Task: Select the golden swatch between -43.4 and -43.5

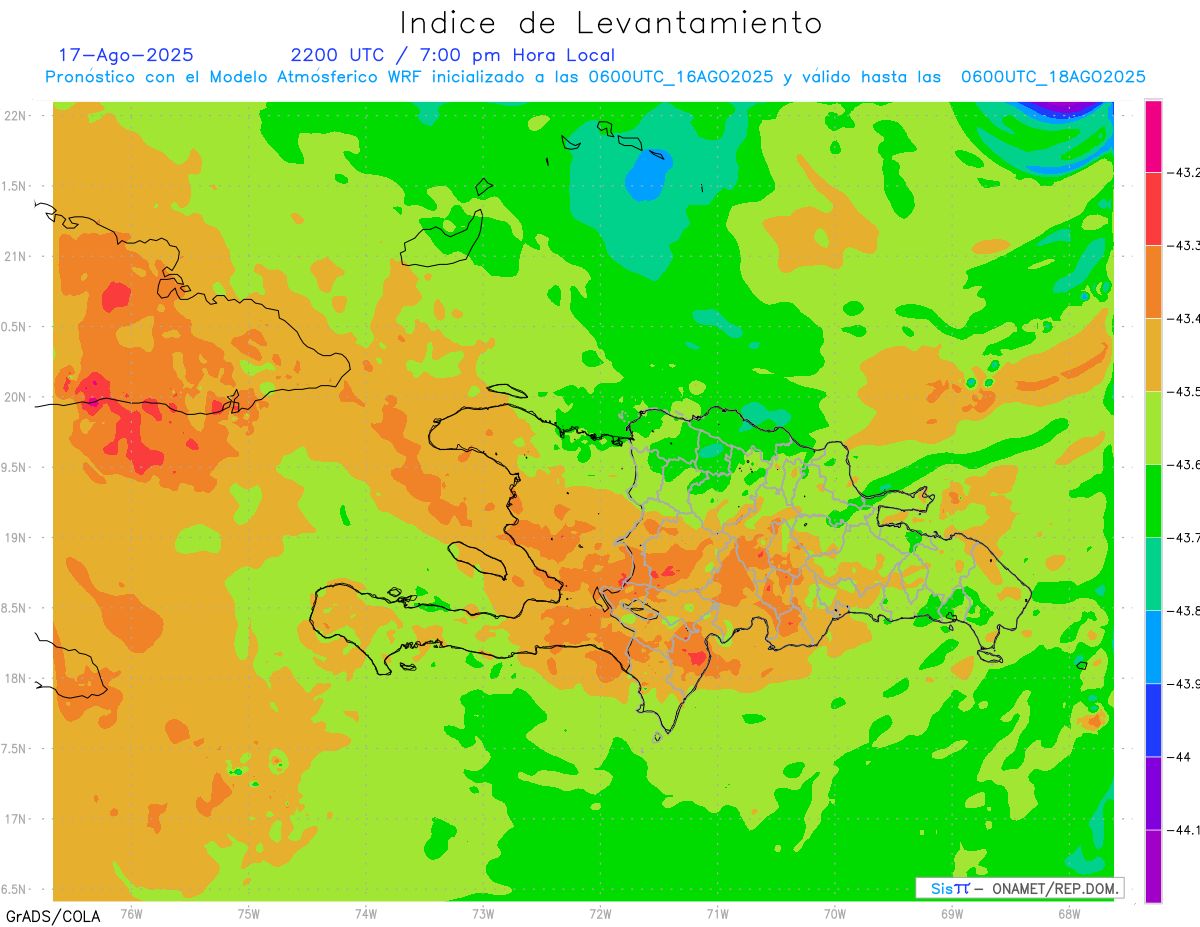Action: click(1153, 355)
